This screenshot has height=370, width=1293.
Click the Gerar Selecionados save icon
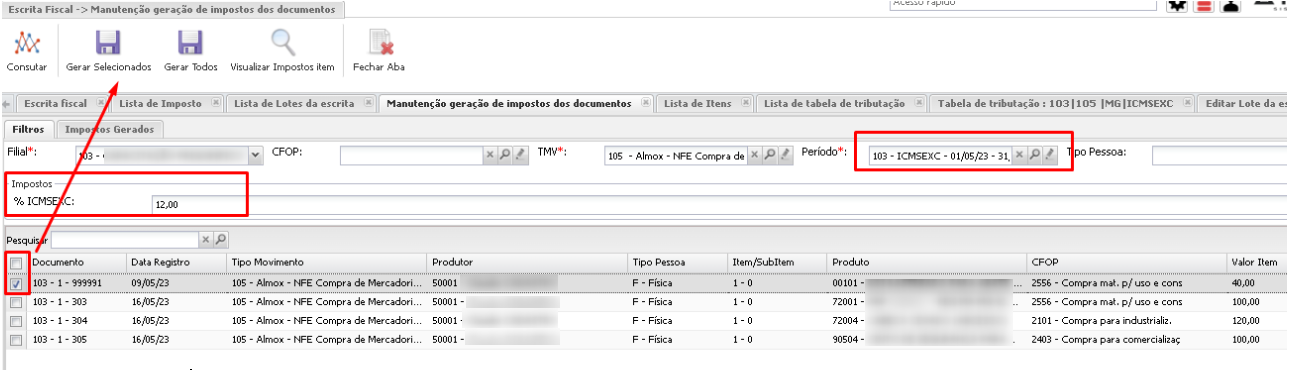click(x=108, y=43)
